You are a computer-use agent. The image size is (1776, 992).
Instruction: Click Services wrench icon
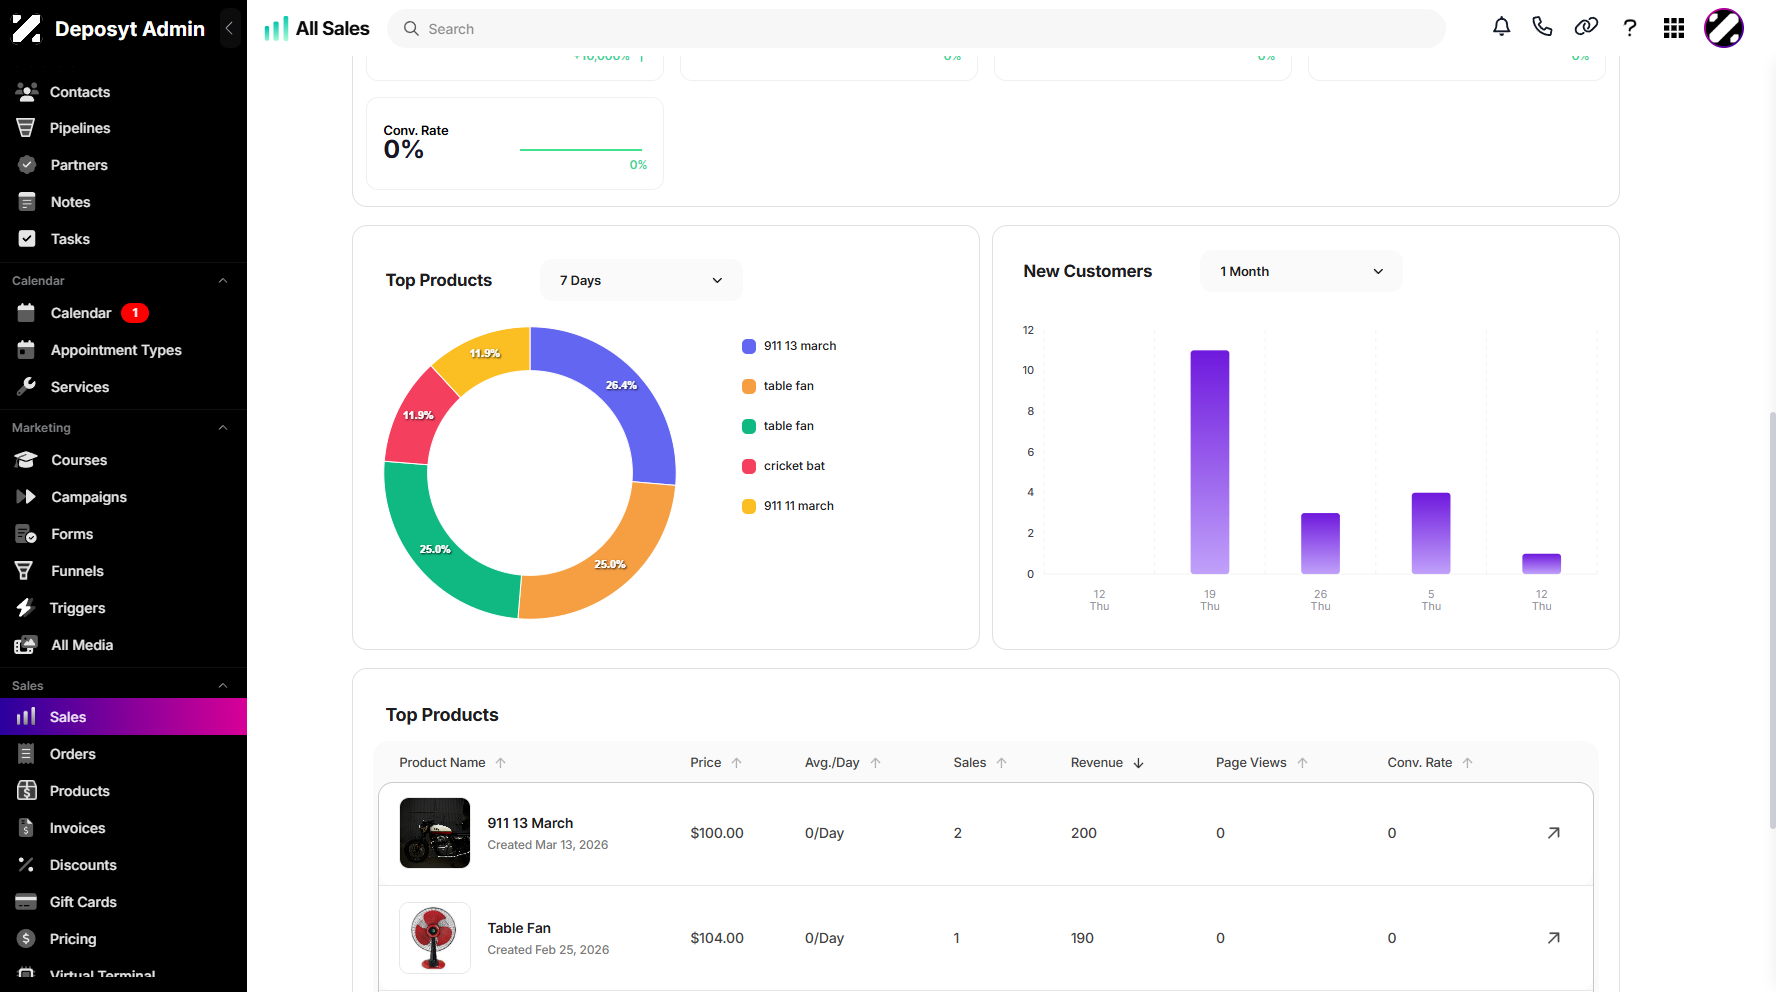pos(26,386)
